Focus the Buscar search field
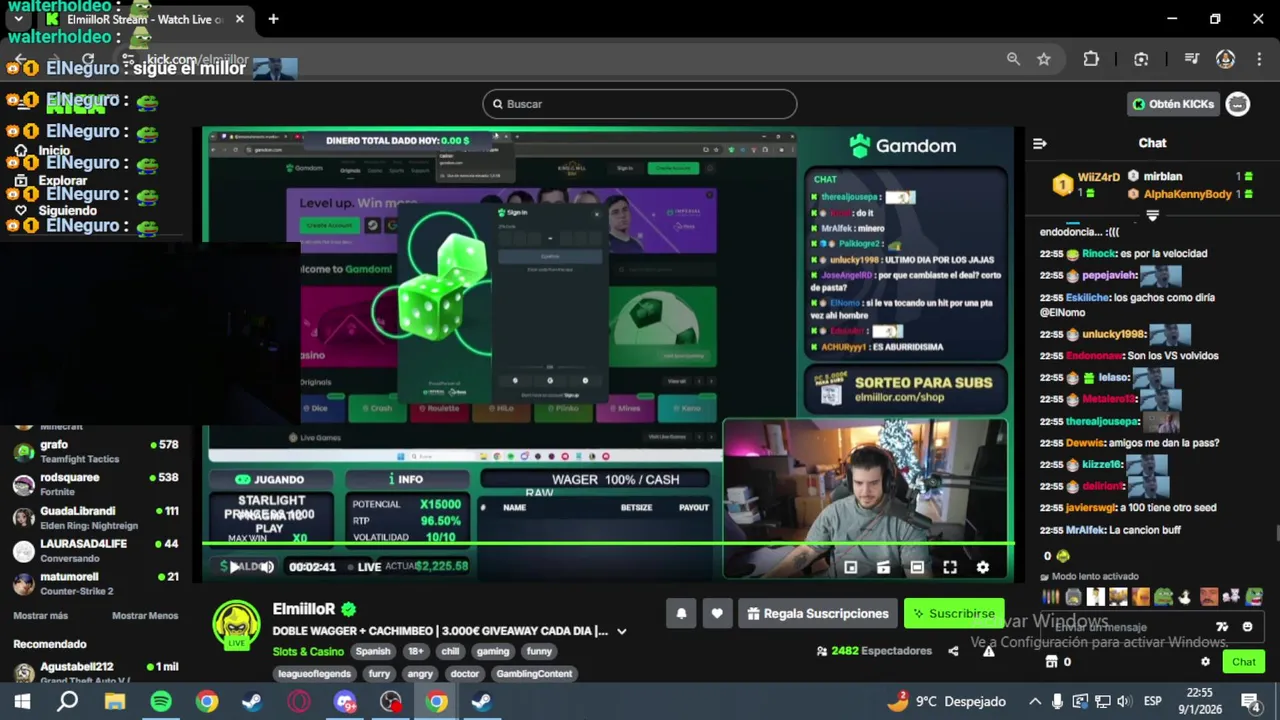Screen dimensions: 1280x720 pyautogui.click(x=640, y=104)
